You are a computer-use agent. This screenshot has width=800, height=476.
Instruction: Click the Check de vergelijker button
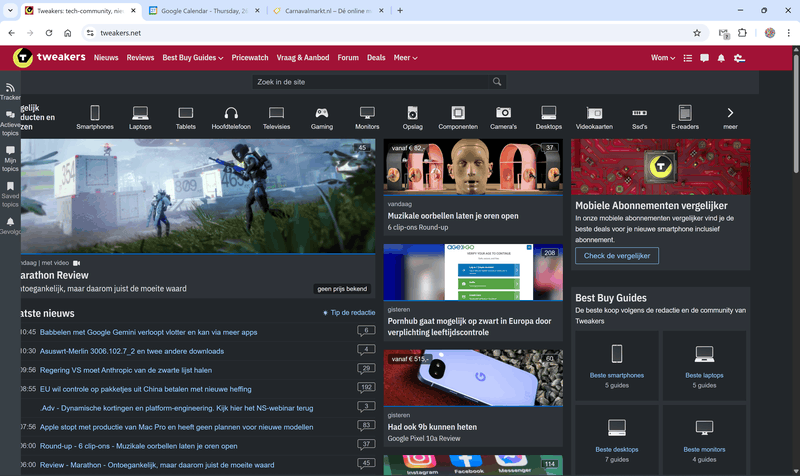617,256
